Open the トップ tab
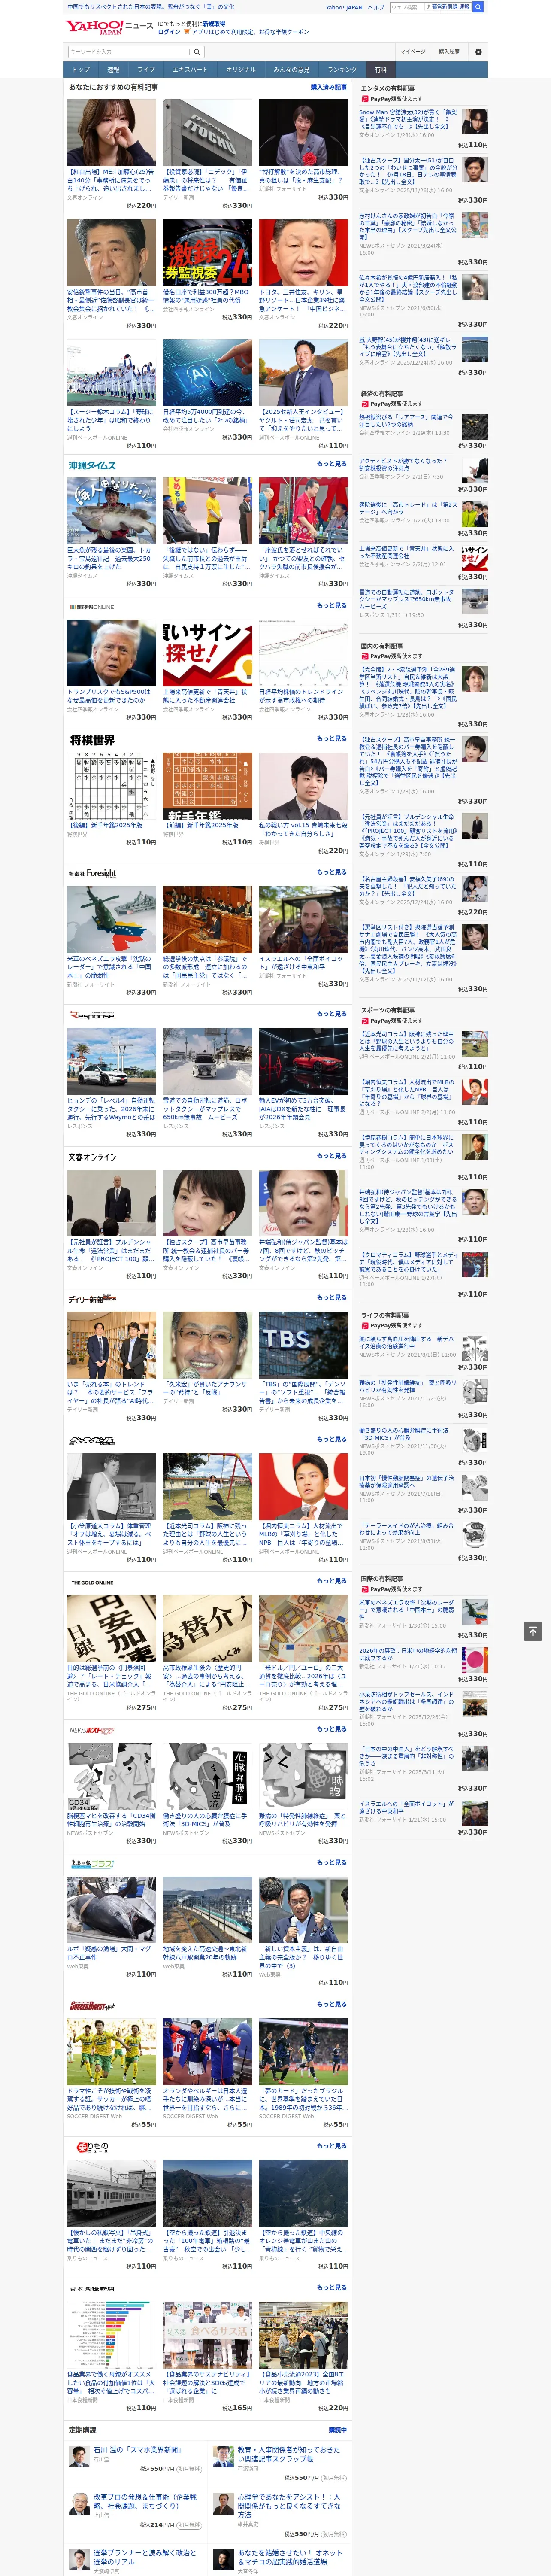Screen dimensions: 551x2576 click(x=81, y=70)
